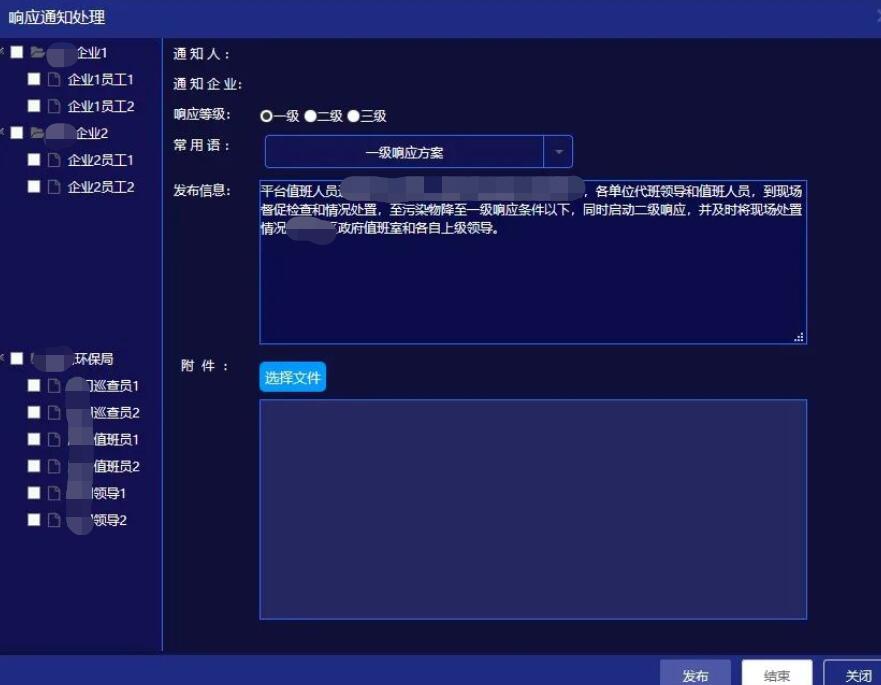Click the 结束 button

(x=775, y=675)
